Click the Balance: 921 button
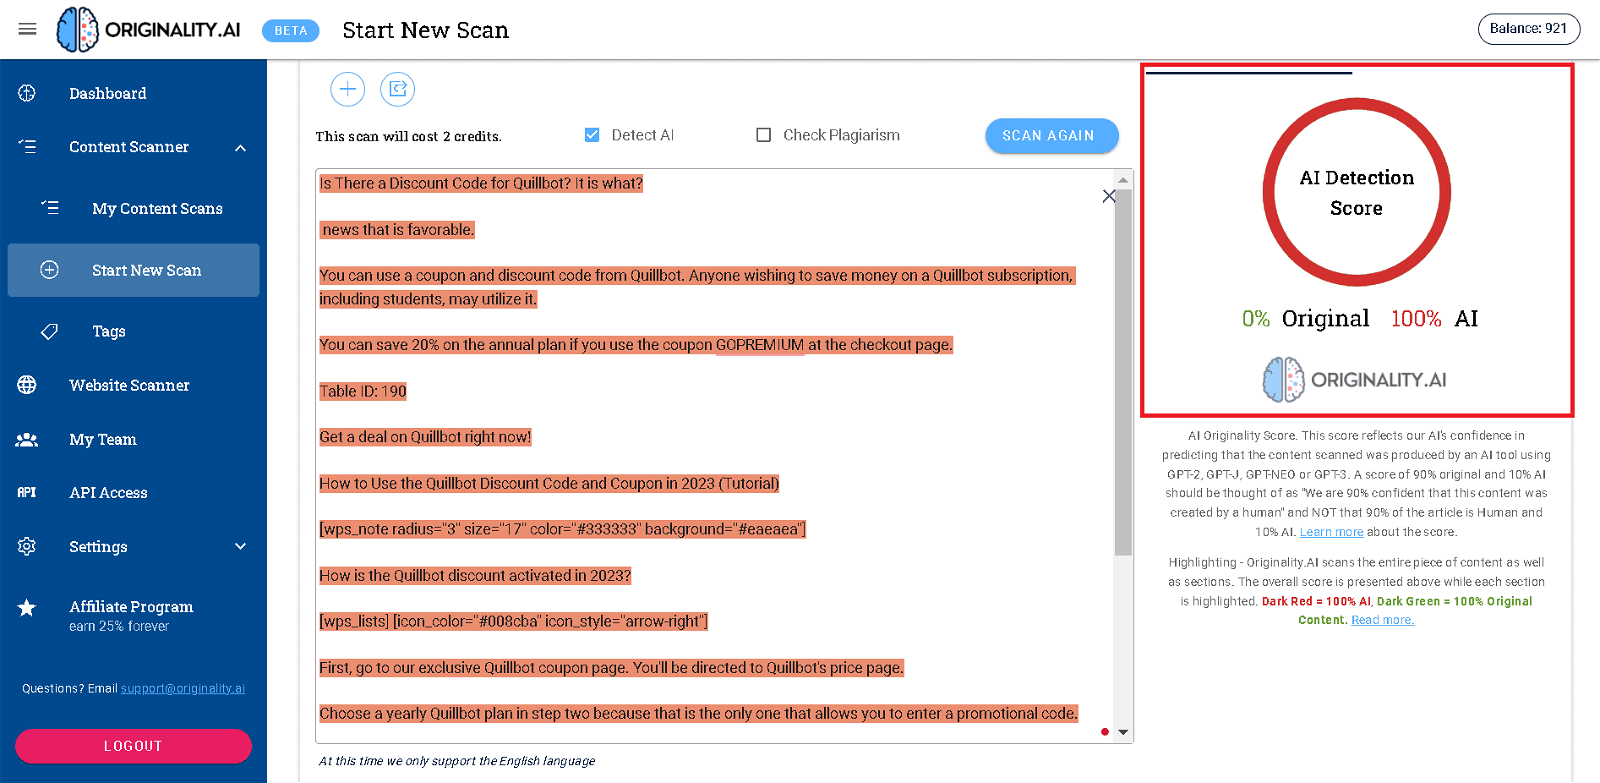Screen dimensions: 1600x783 pos(1528,29)
